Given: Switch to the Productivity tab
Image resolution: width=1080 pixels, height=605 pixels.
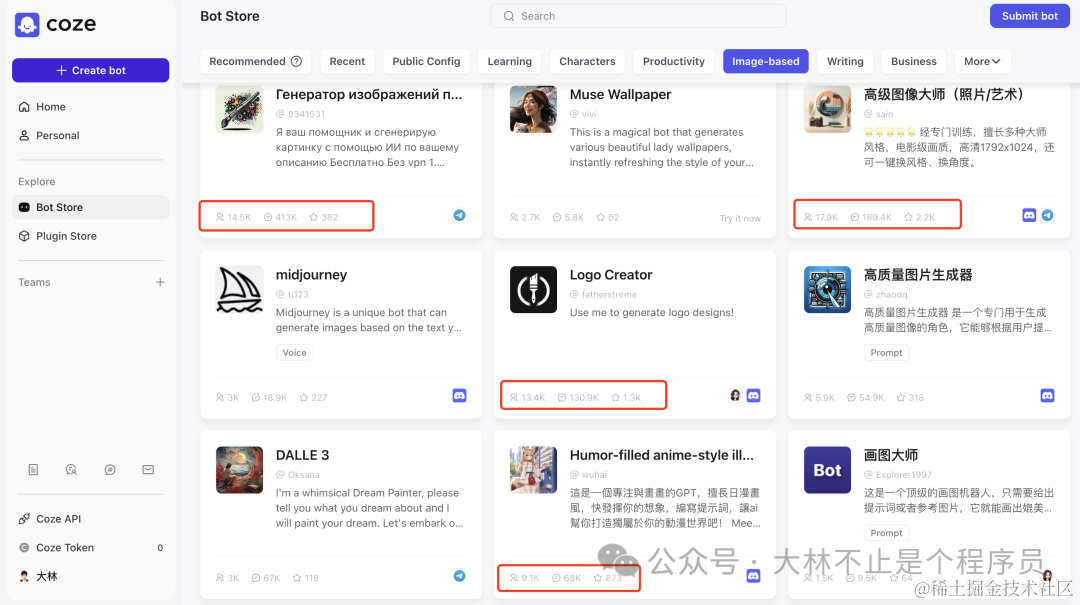Looking at the screenshot, I should pos(674,61).
